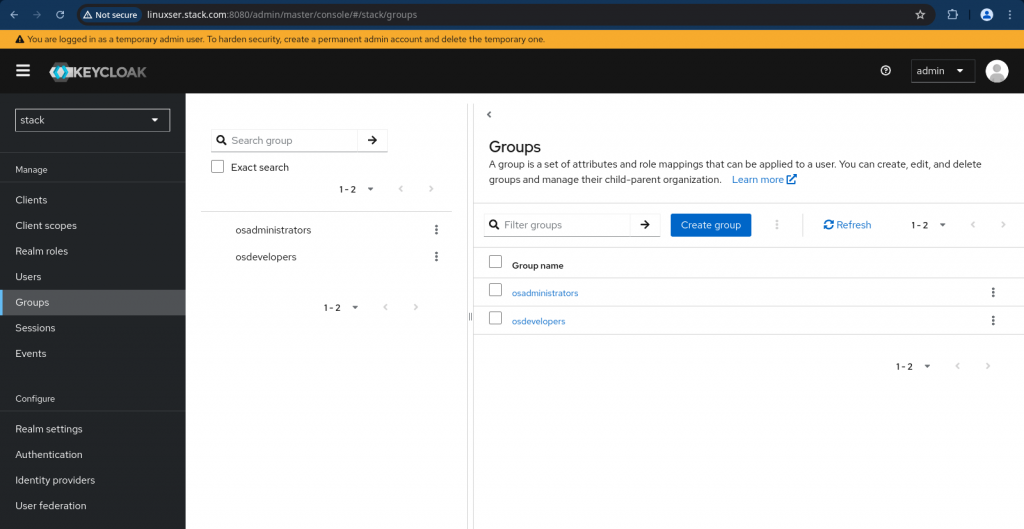This screenshot has height=529, width=1024.
Task: Open the pagination dropdown beside Refresh
Action: click(x=929, y=225)
